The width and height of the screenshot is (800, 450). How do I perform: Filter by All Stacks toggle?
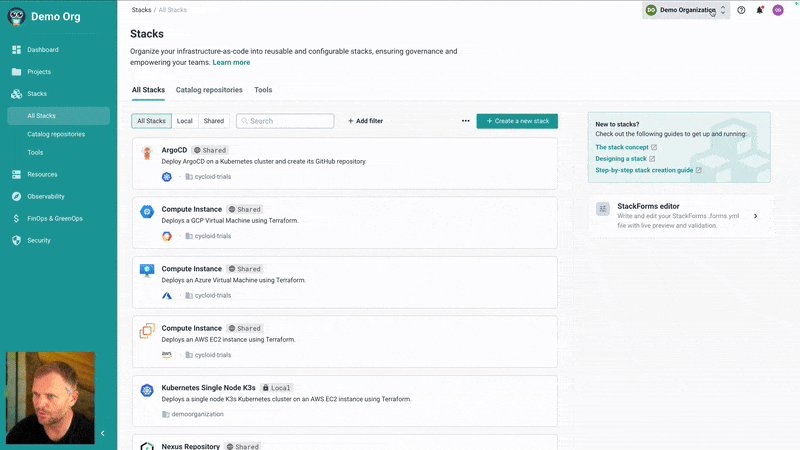point(152,121)
